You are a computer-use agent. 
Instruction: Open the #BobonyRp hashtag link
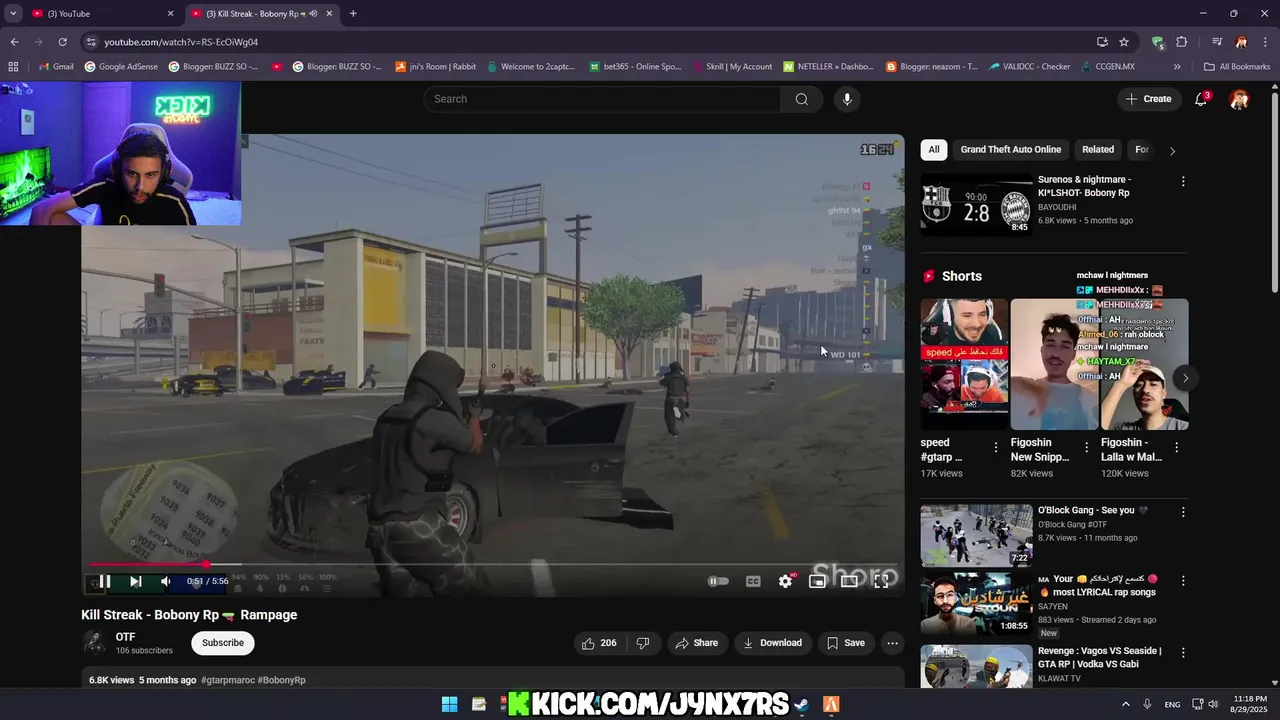pyautogui.click(x=282, y=680)
